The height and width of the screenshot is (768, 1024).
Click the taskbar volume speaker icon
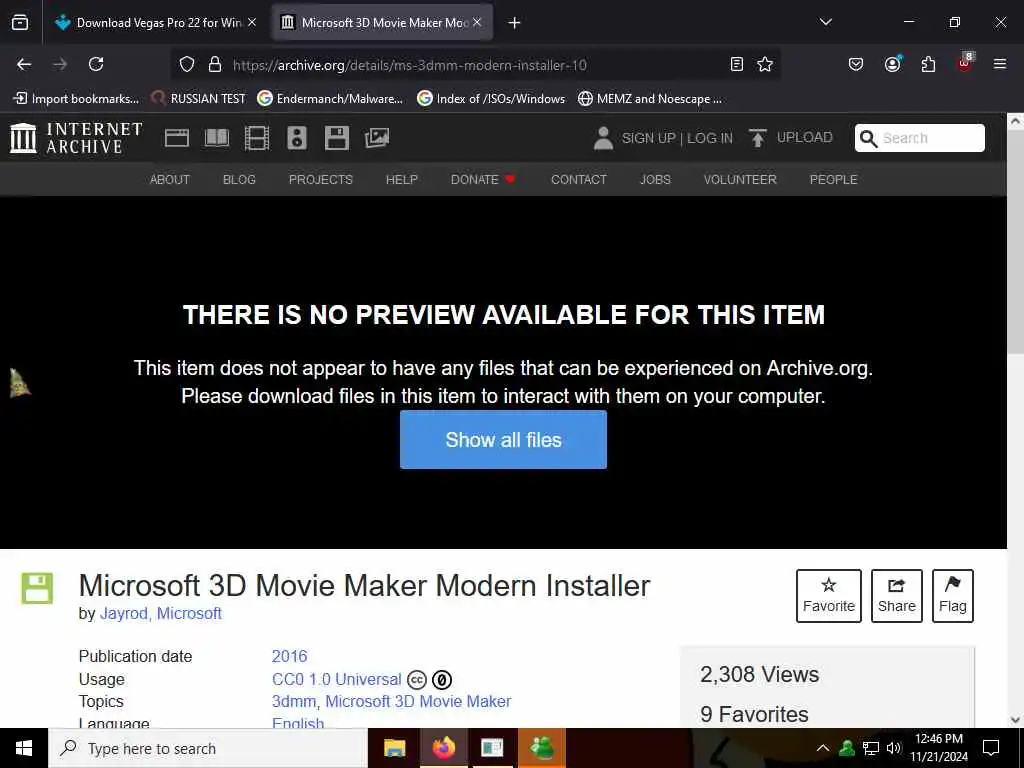894,748
